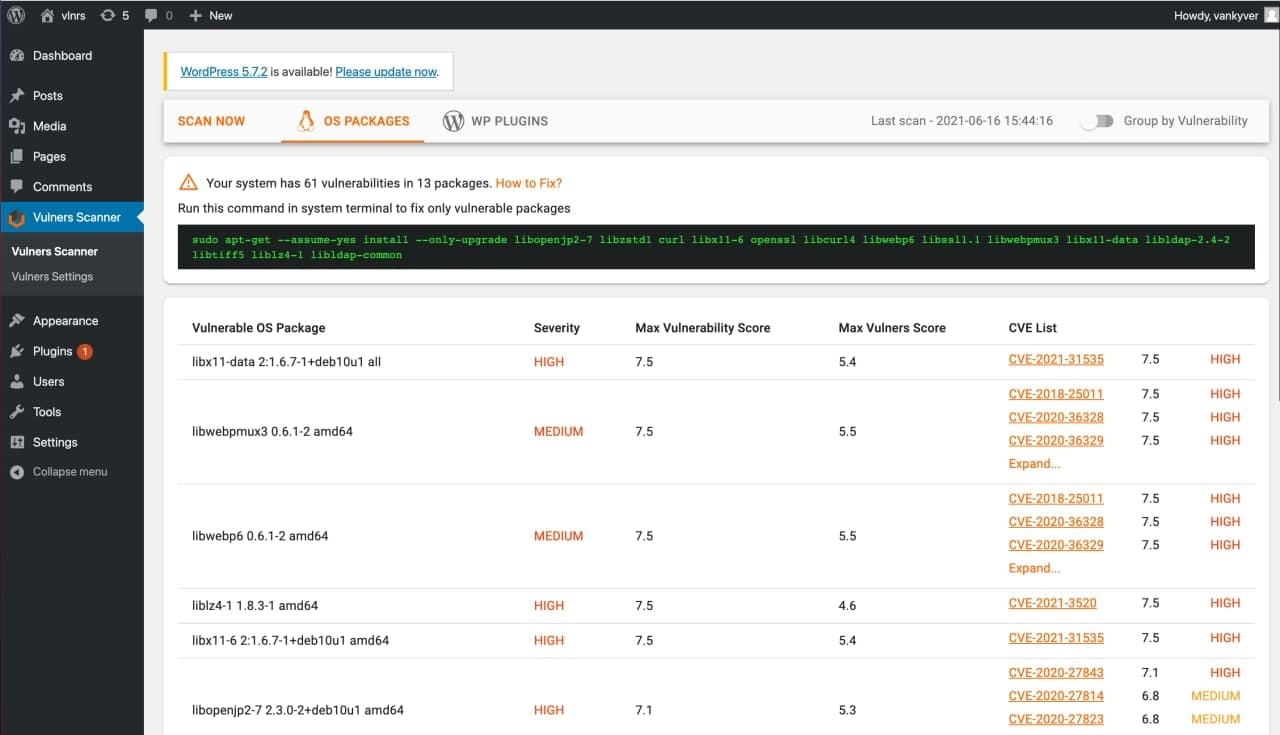Click the Plugins update count badge
This screenshot has width=1280, height=735.
click(85, 351)
